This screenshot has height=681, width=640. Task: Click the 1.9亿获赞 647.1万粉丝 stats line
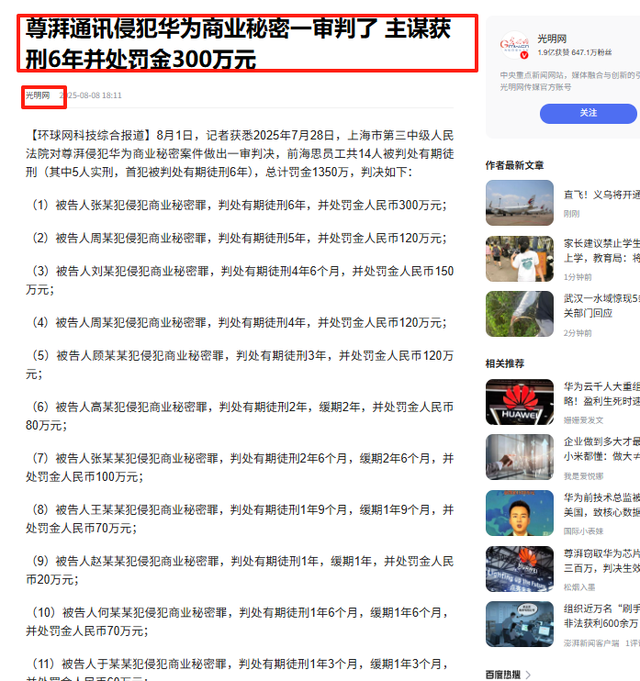click(x=574, y=53)
